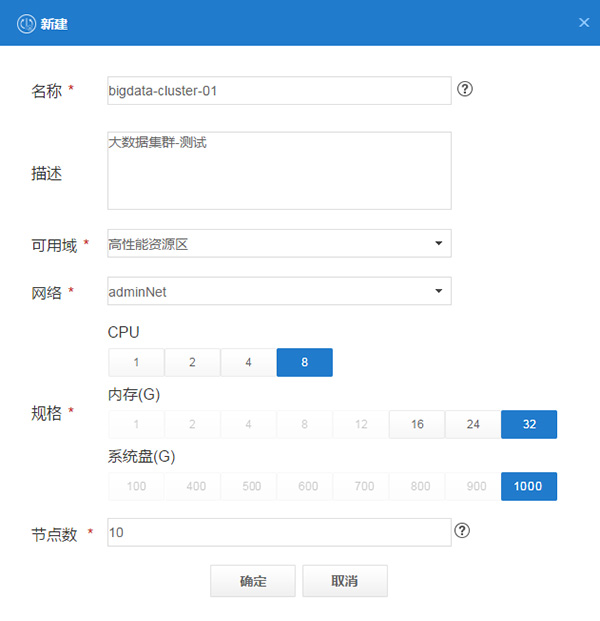Set memory to 16 G
Screen dimensions: 600x621
click(x=417, y=424)
